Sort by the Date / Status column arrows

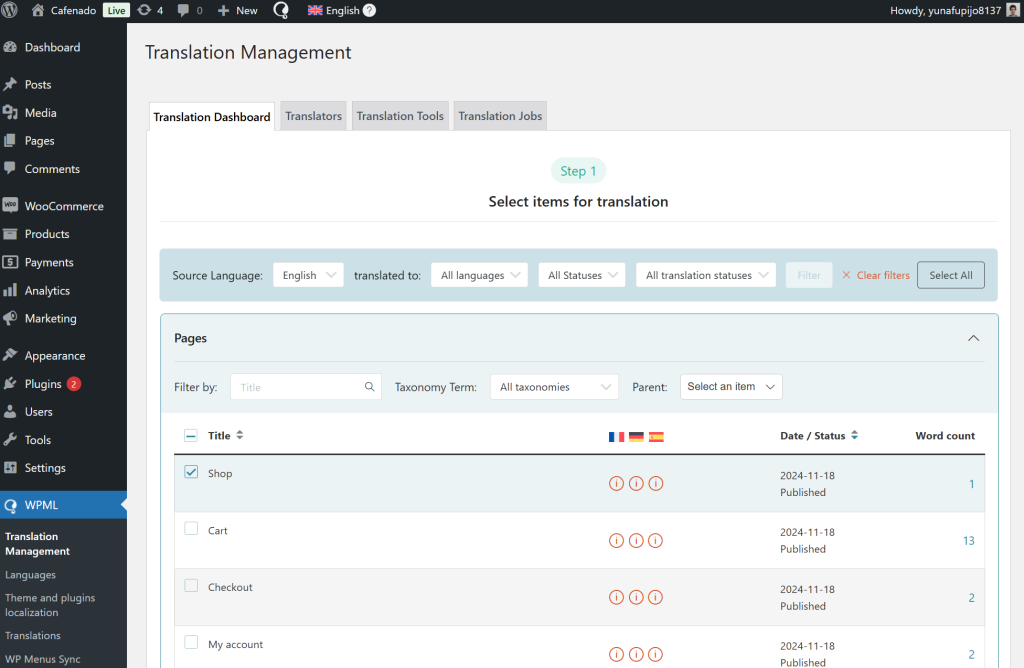tap(856, 435)
